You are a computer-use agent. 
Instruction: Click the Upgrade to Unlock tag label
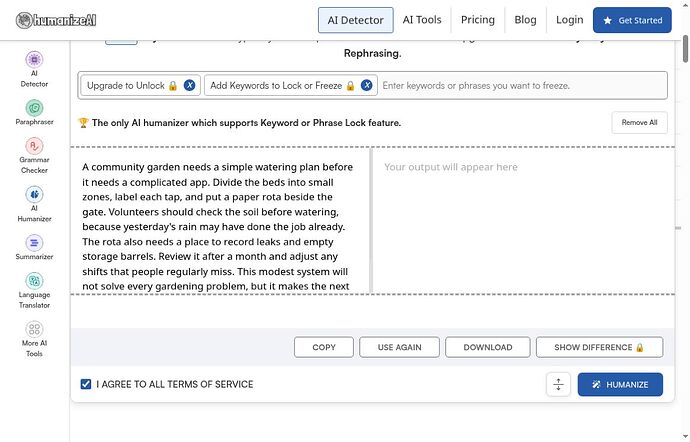(x=126, y=85)
